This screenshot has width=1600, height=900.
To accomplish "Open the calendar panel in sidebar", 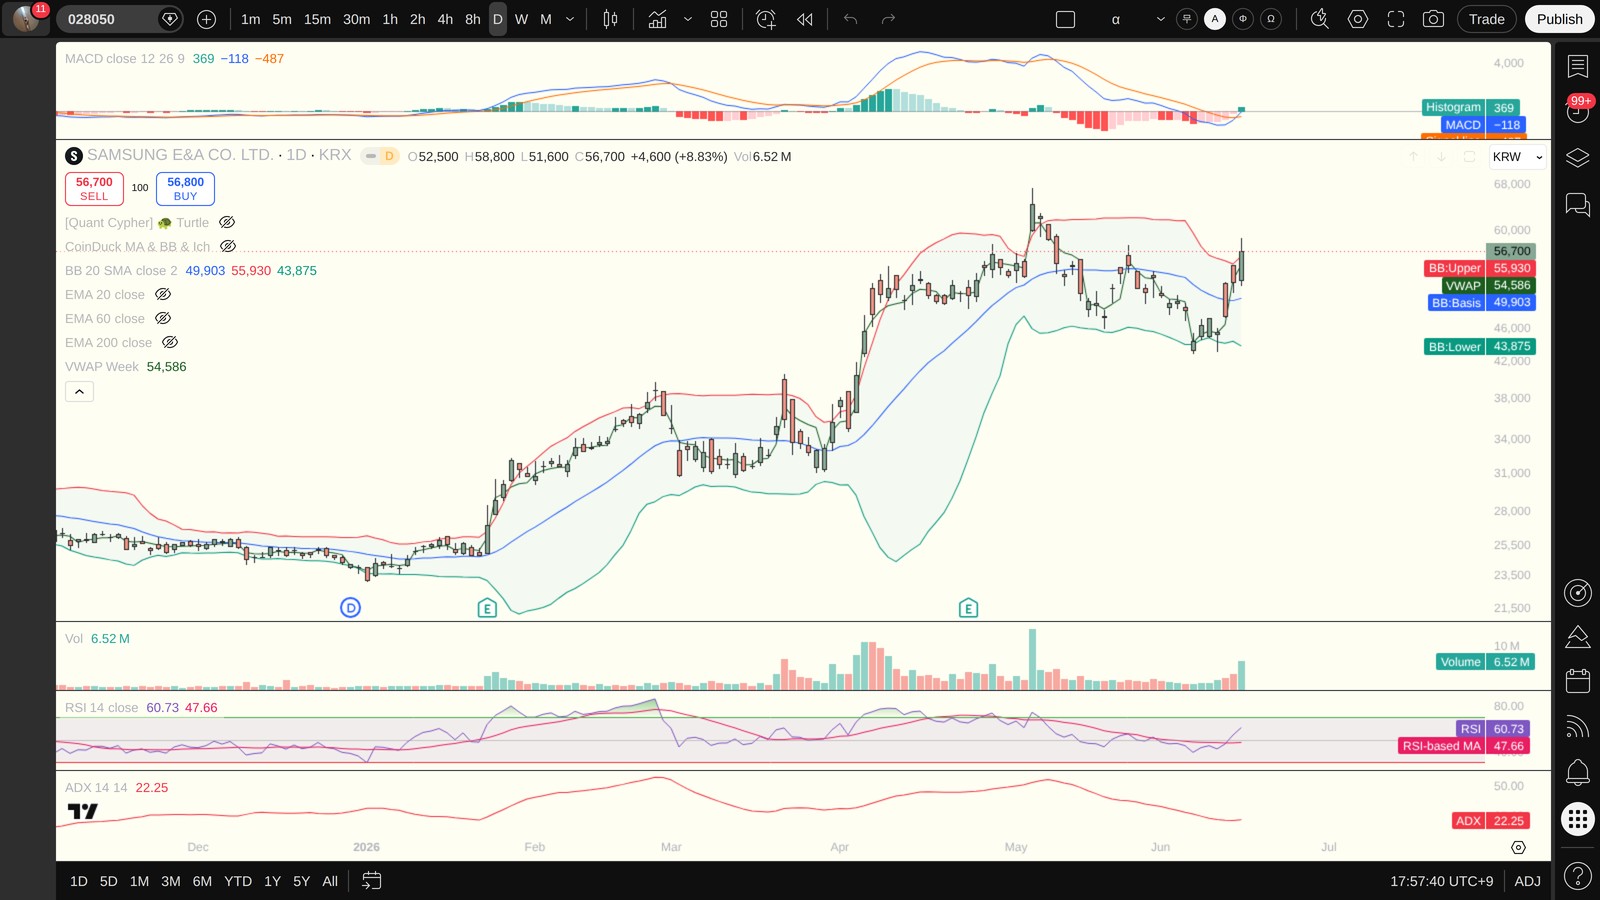I will tap(1578, 681).
